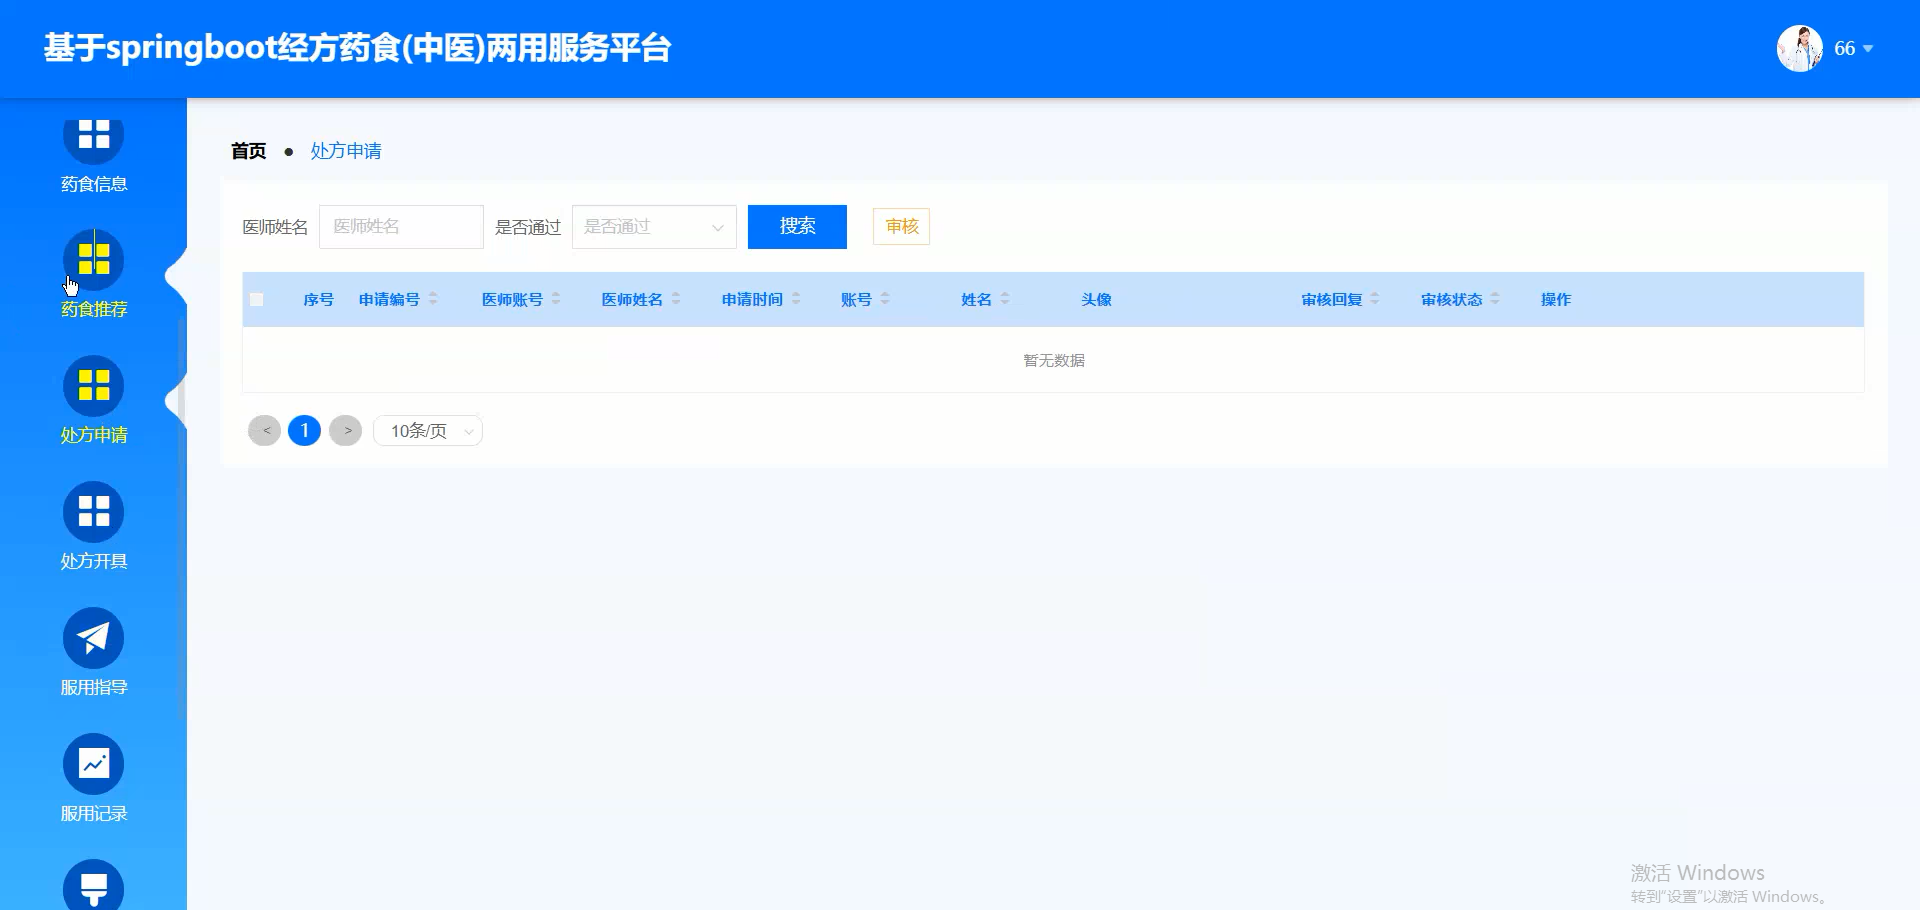Click the 审核 review button

pos(900,227)
